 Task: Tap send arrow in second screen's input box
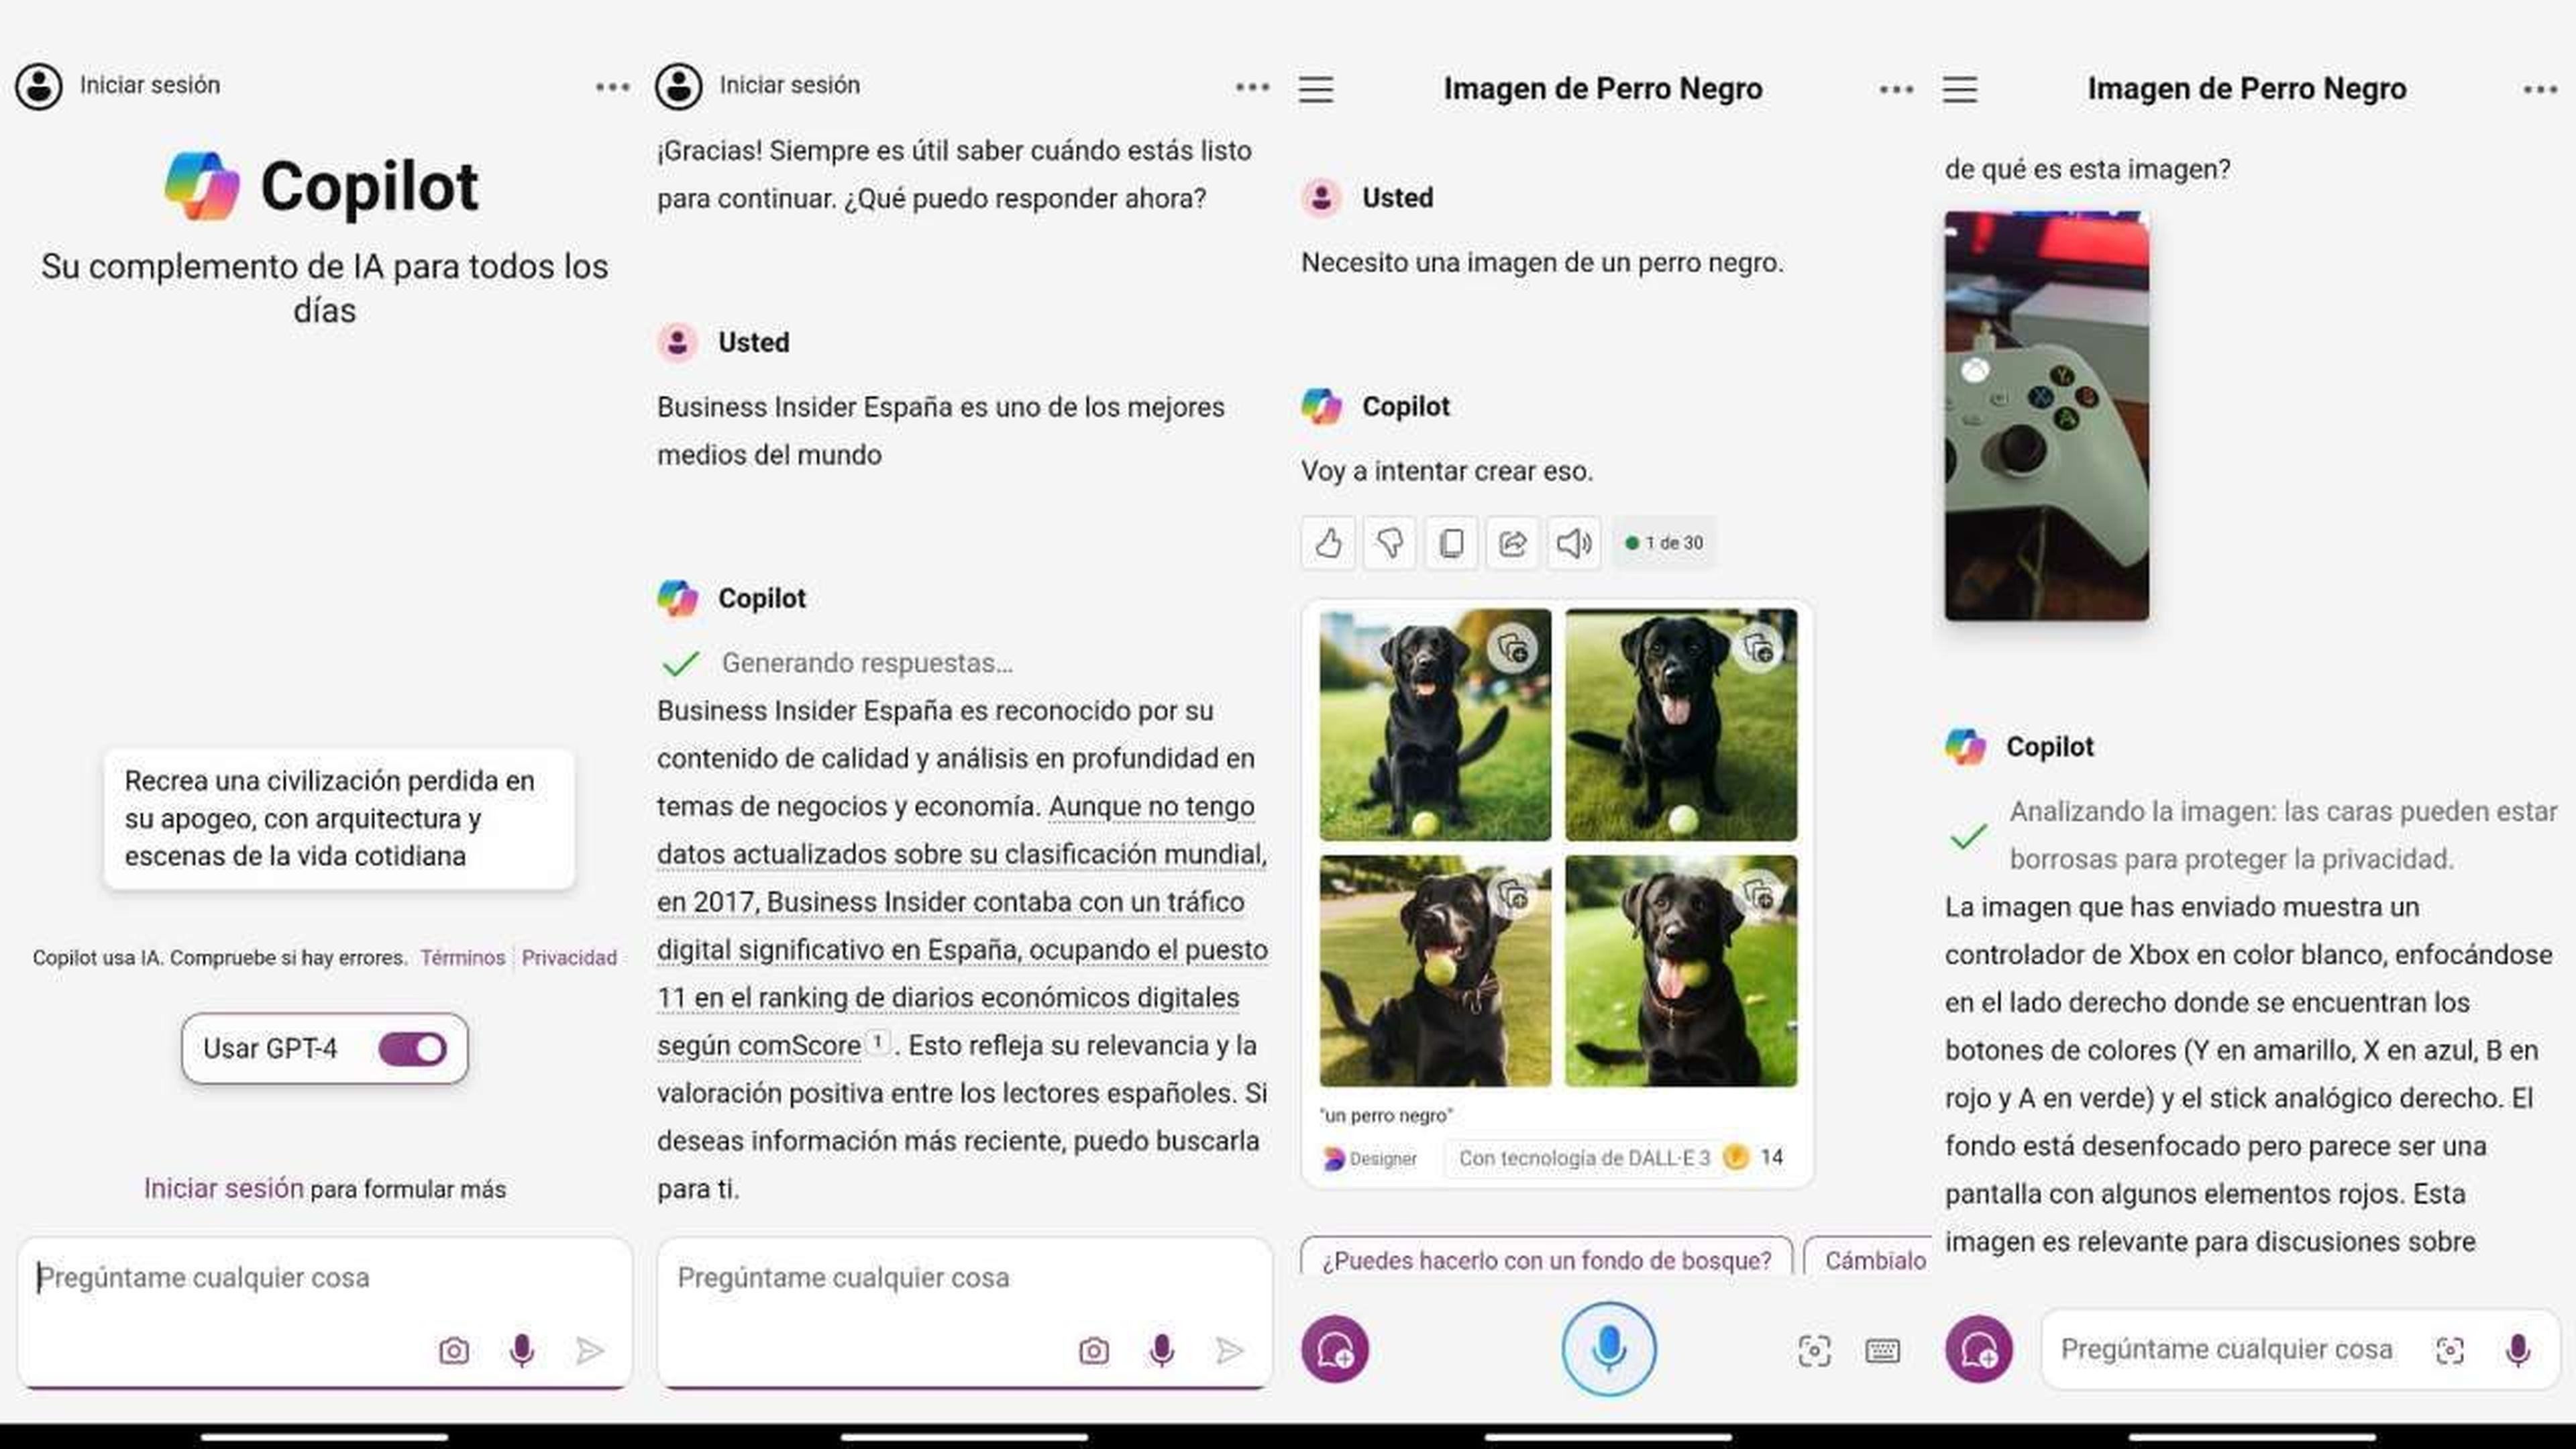pyautogui.click(x=1230, y=1351)
